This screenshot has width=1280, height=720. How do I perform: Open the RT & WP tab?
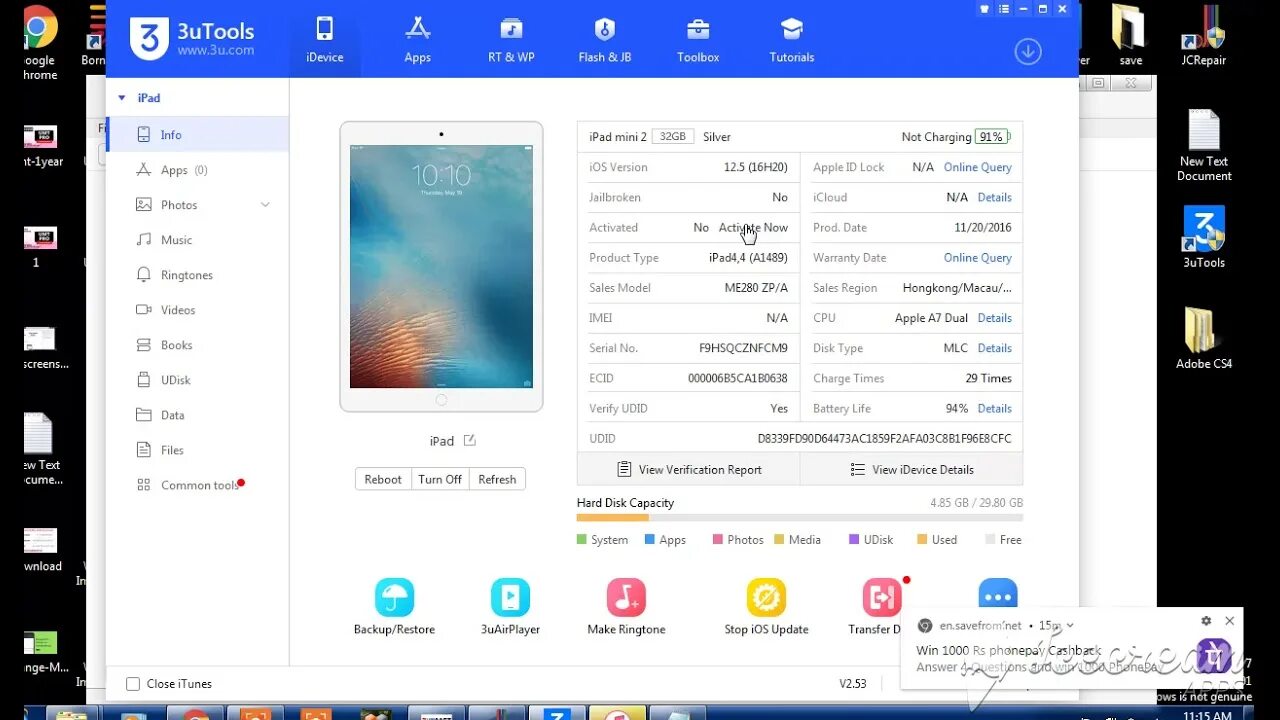click(511, 39)
